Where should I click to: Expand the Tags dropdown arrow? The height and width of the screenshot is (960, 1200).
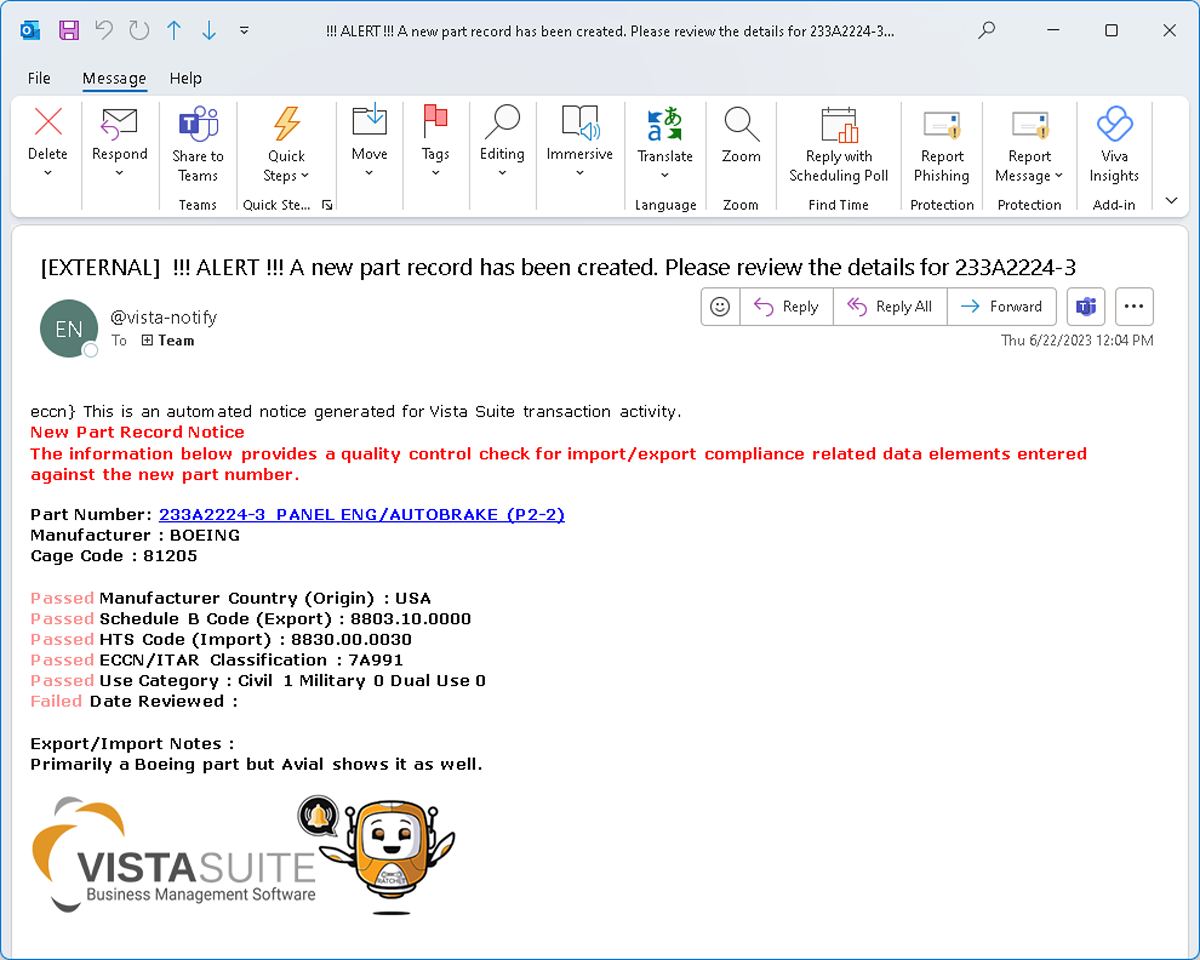click(x=435, y=174)
